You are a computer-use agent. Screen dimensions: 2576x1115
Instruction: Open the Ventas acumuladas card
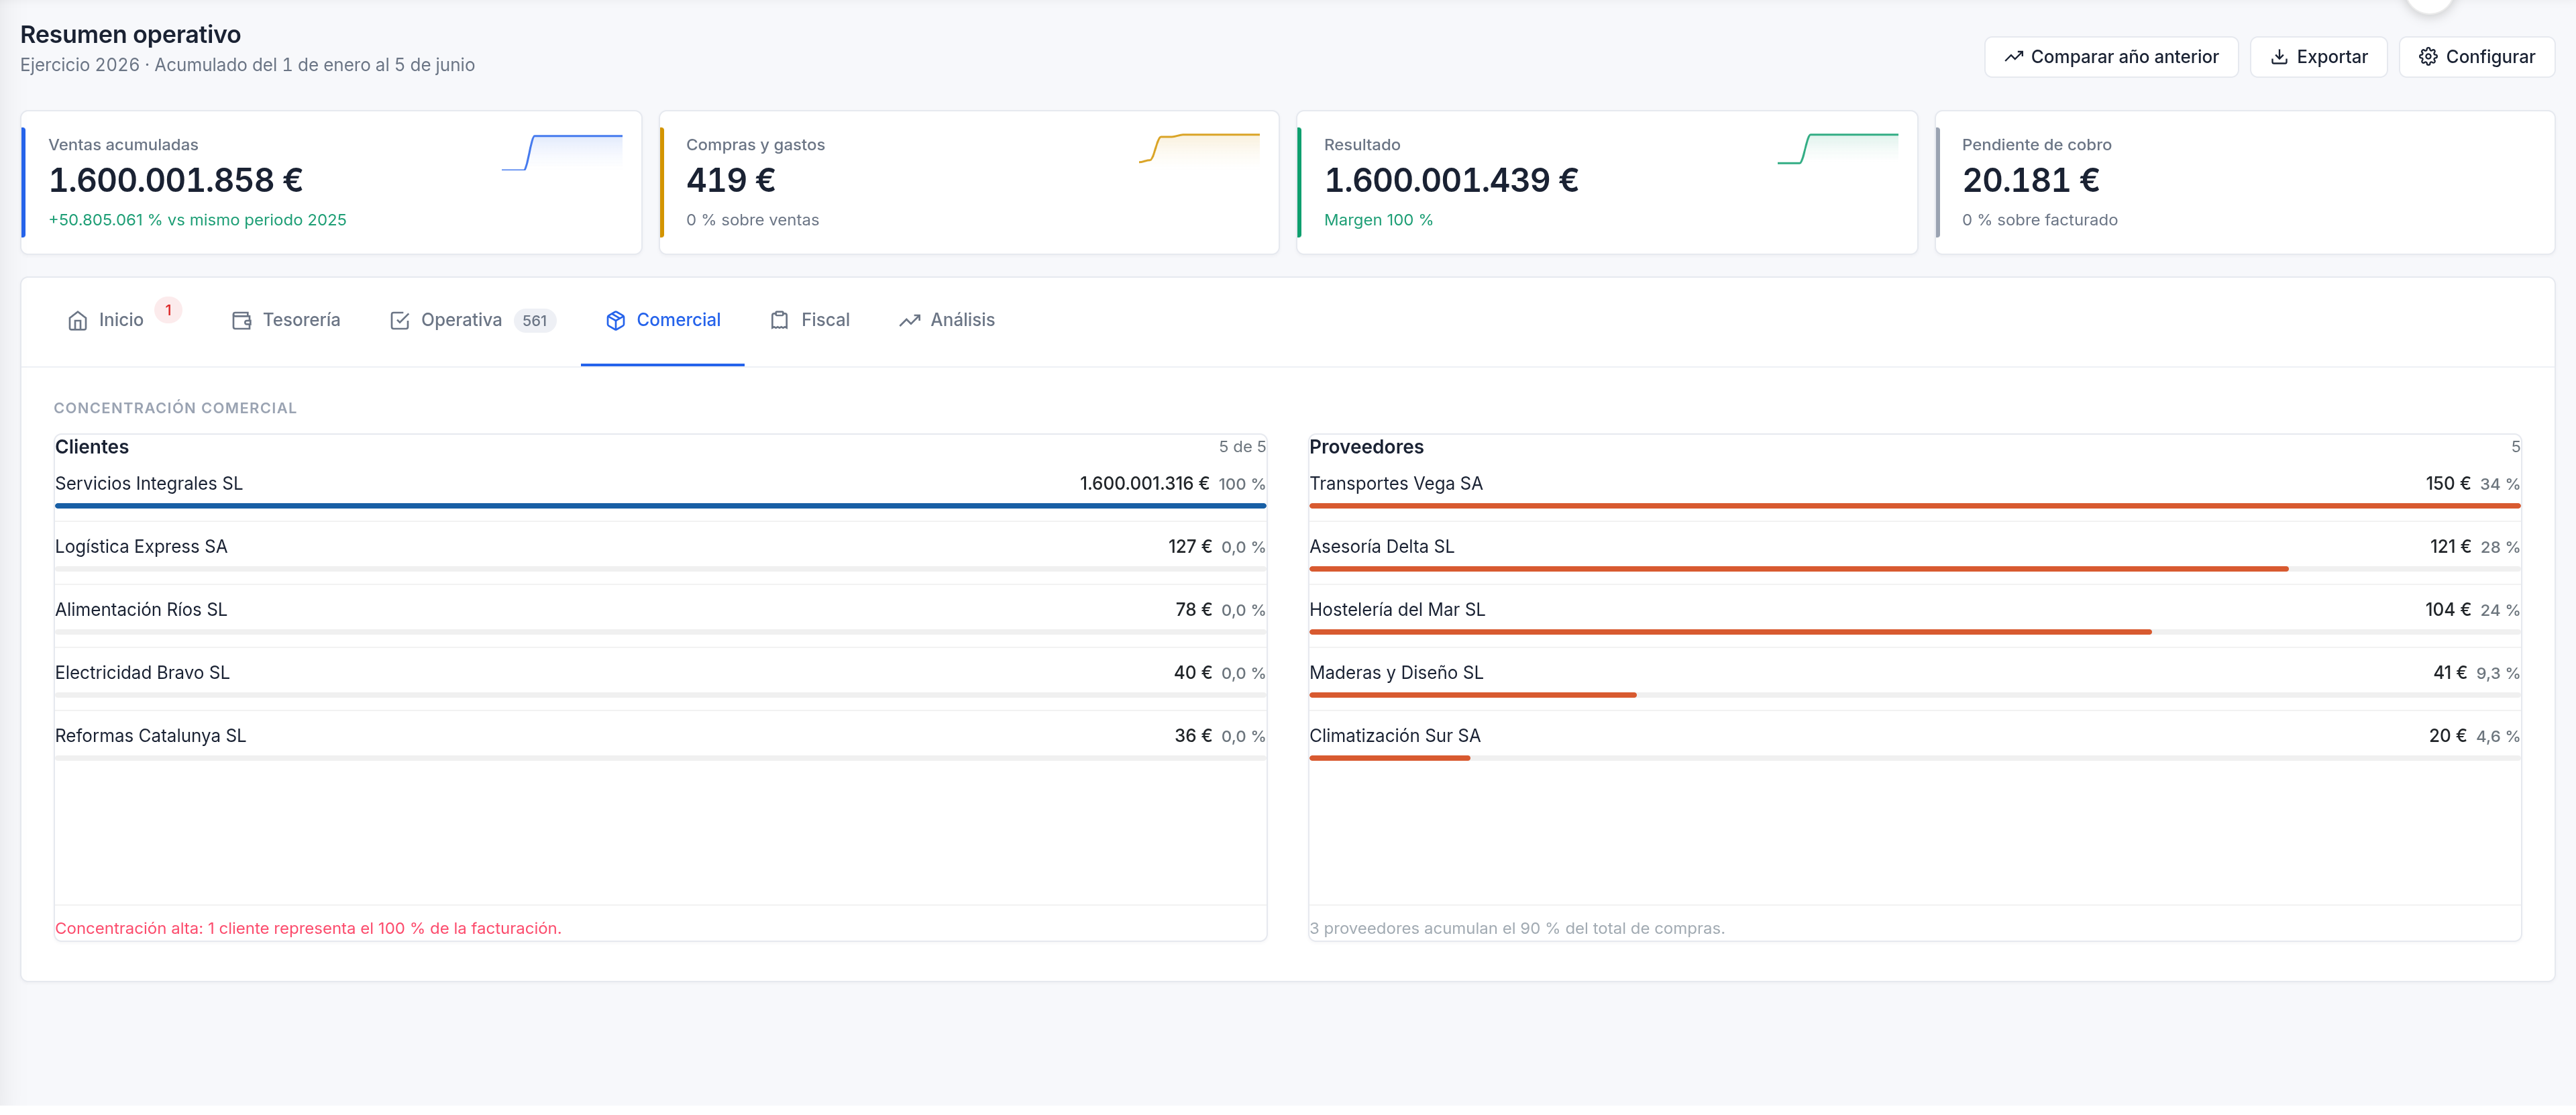tap(331, 183)
